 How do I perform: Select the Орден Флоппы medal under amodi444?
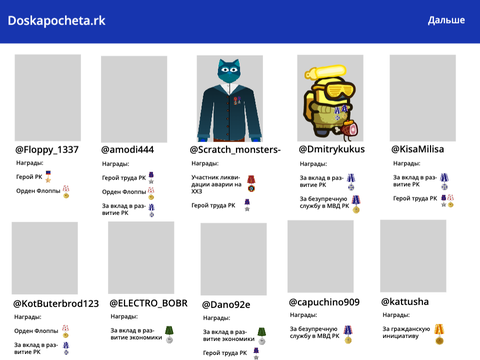pyautogui.click(x=151, y=193)
